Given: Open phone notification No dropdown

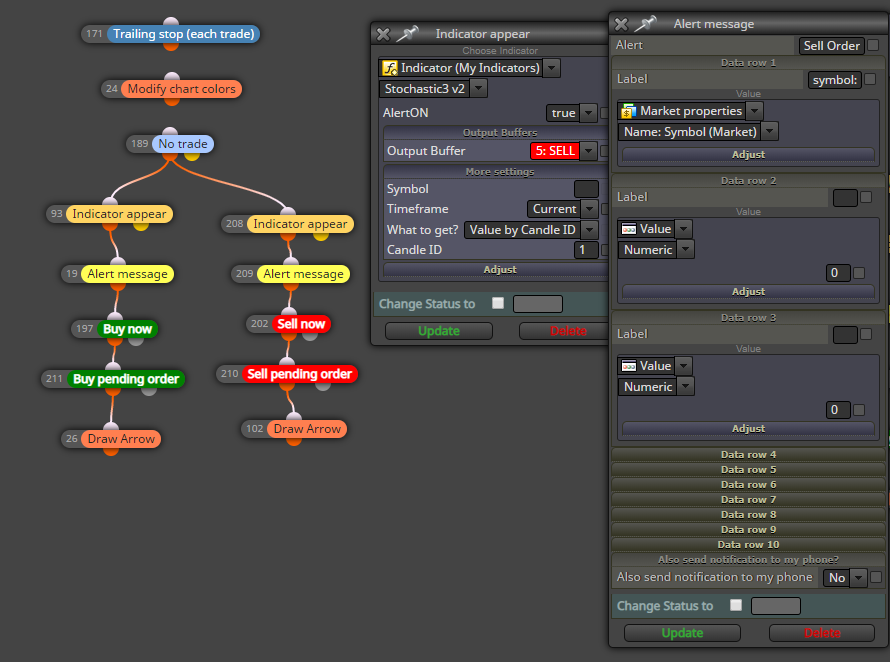Looking at the screenshot, I should (x=858, y=578).
